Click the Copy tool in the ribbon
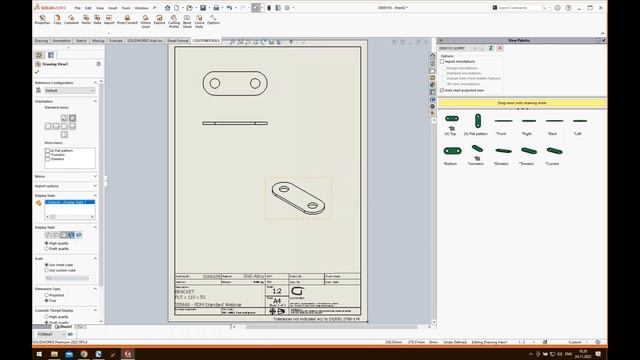The height and width of the screenshot is (360, 640). pyautogui.click(x=57, y=20)
